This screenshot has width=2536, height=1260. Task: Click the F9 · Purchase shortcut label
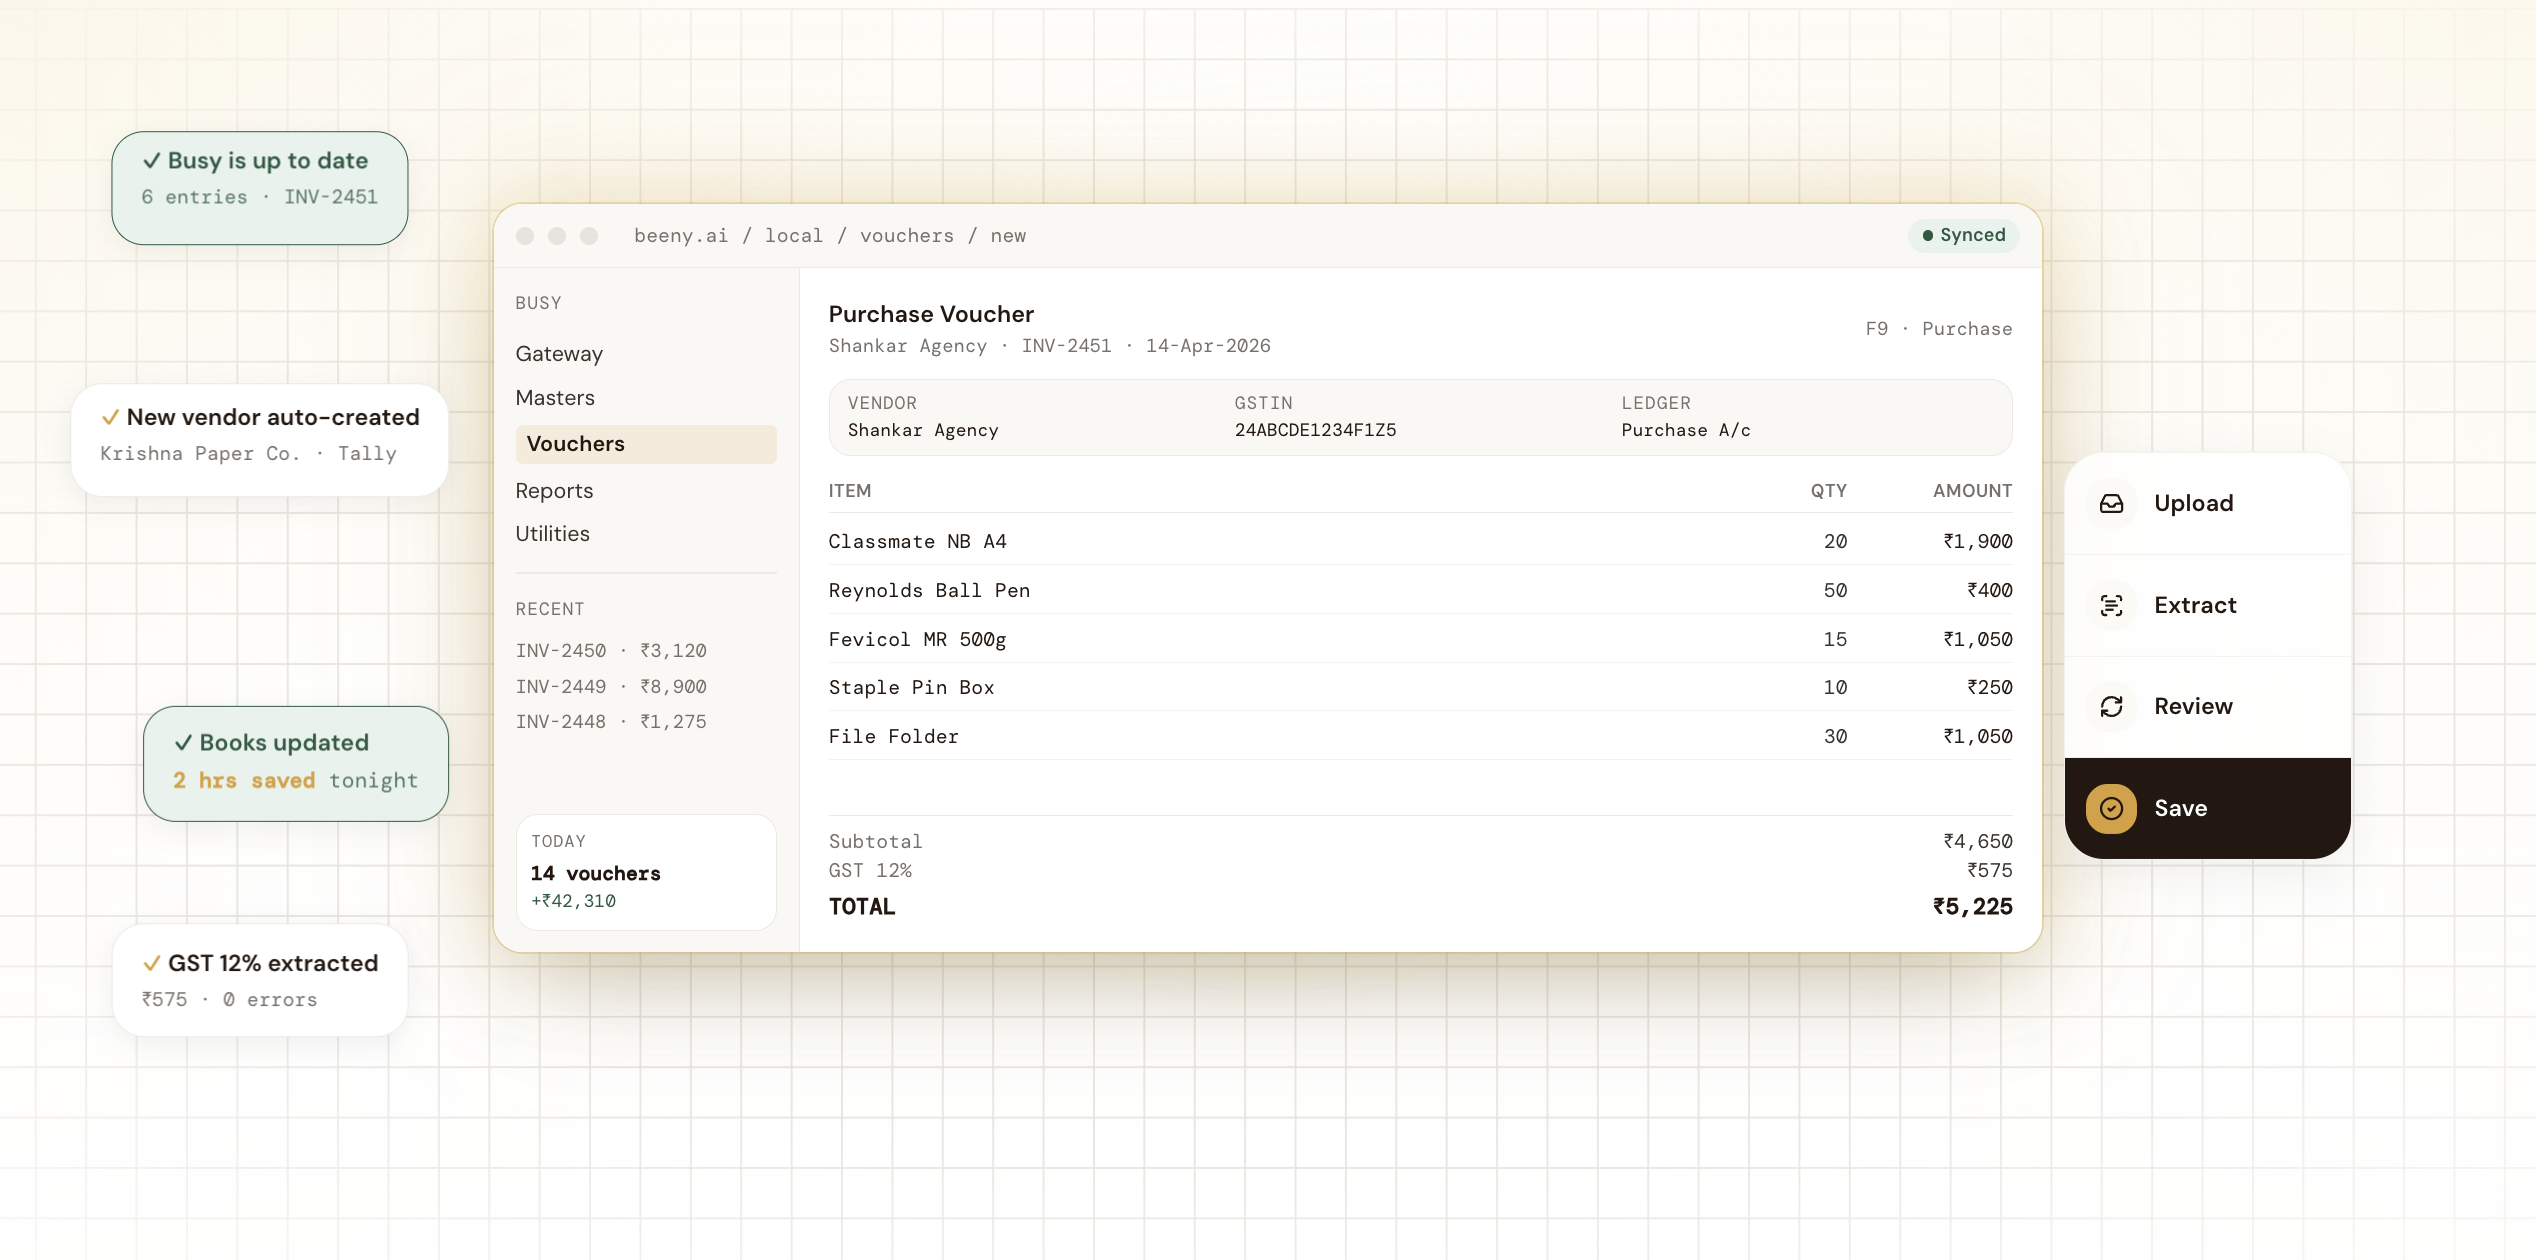1939,329
